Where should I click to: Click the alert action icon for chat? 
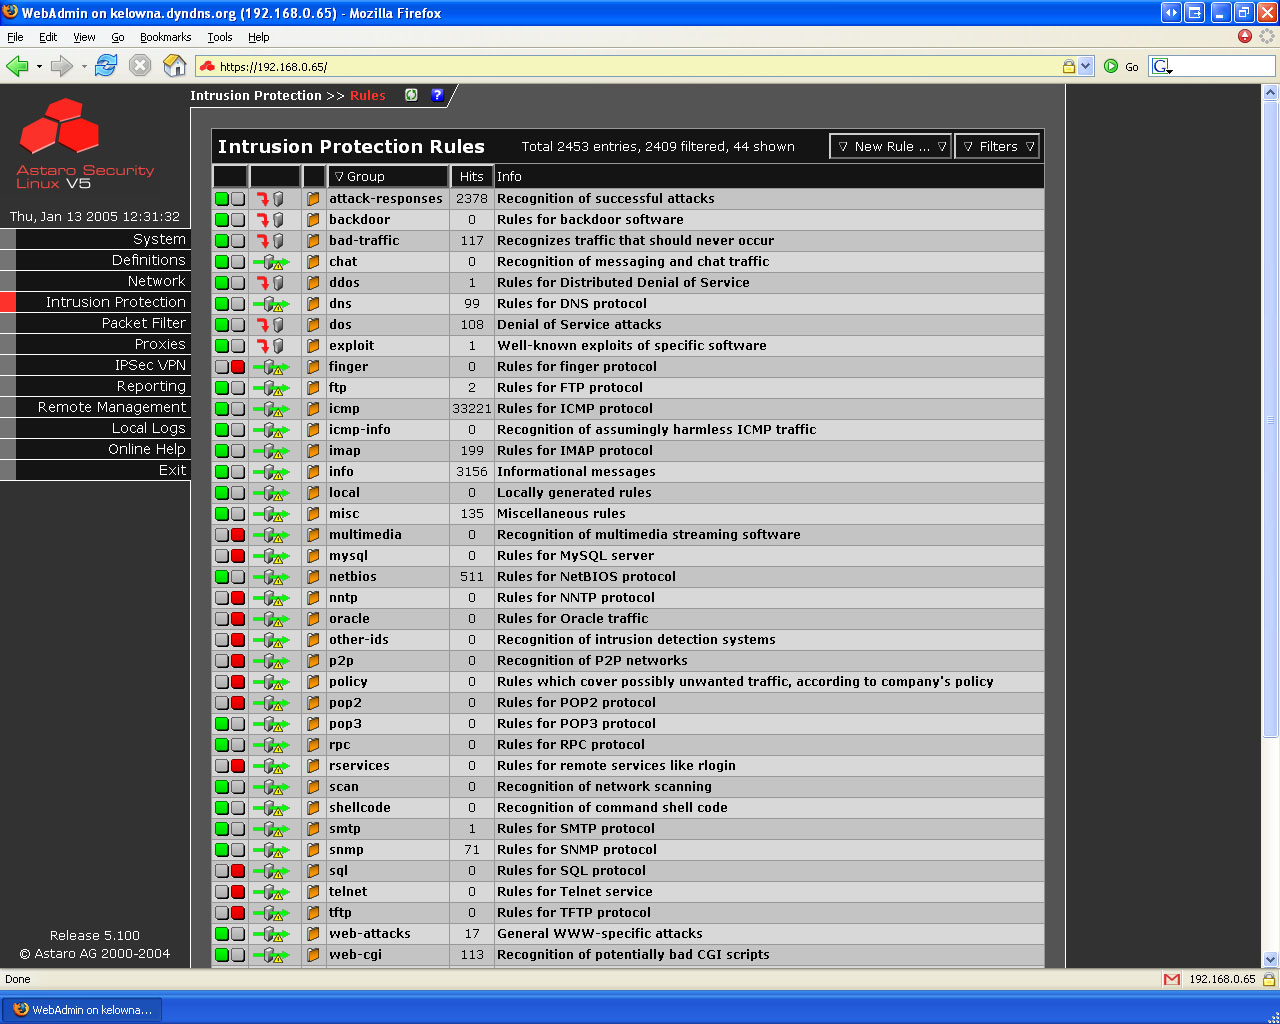coord(270,262)
